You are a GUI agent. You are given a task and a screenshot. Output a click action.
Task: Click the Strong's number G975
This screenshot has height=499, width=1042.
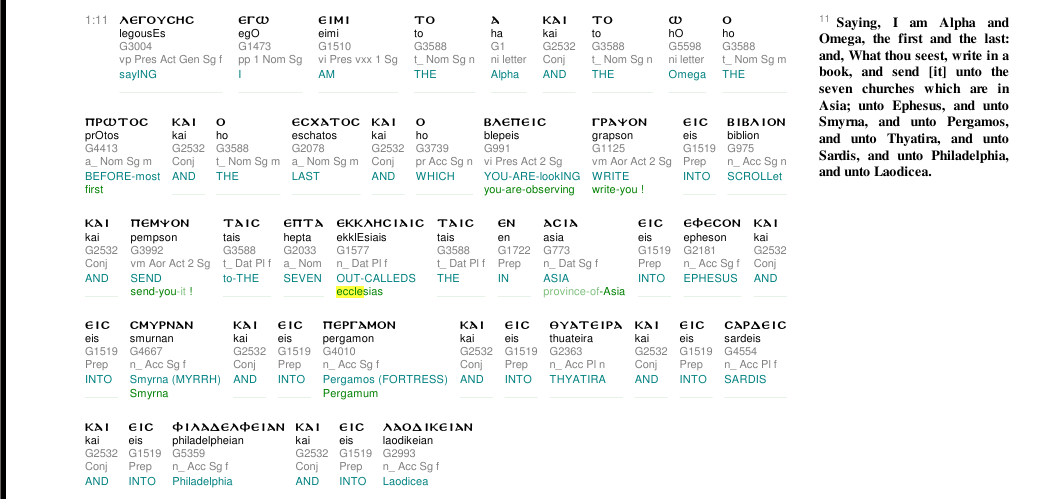[741, 149]
